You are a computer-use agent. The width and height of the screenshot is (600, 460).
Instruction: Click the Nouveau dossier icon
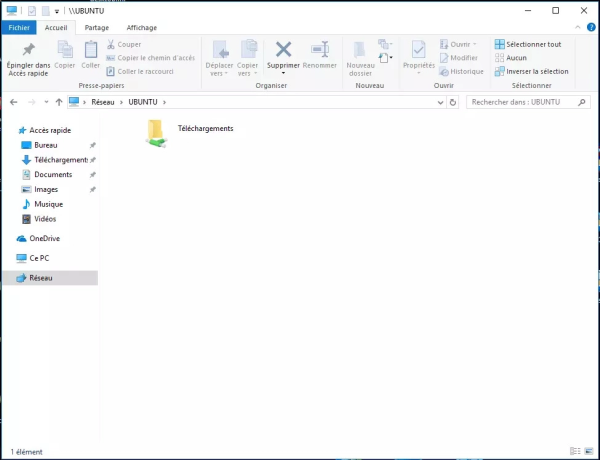(360, 50)
